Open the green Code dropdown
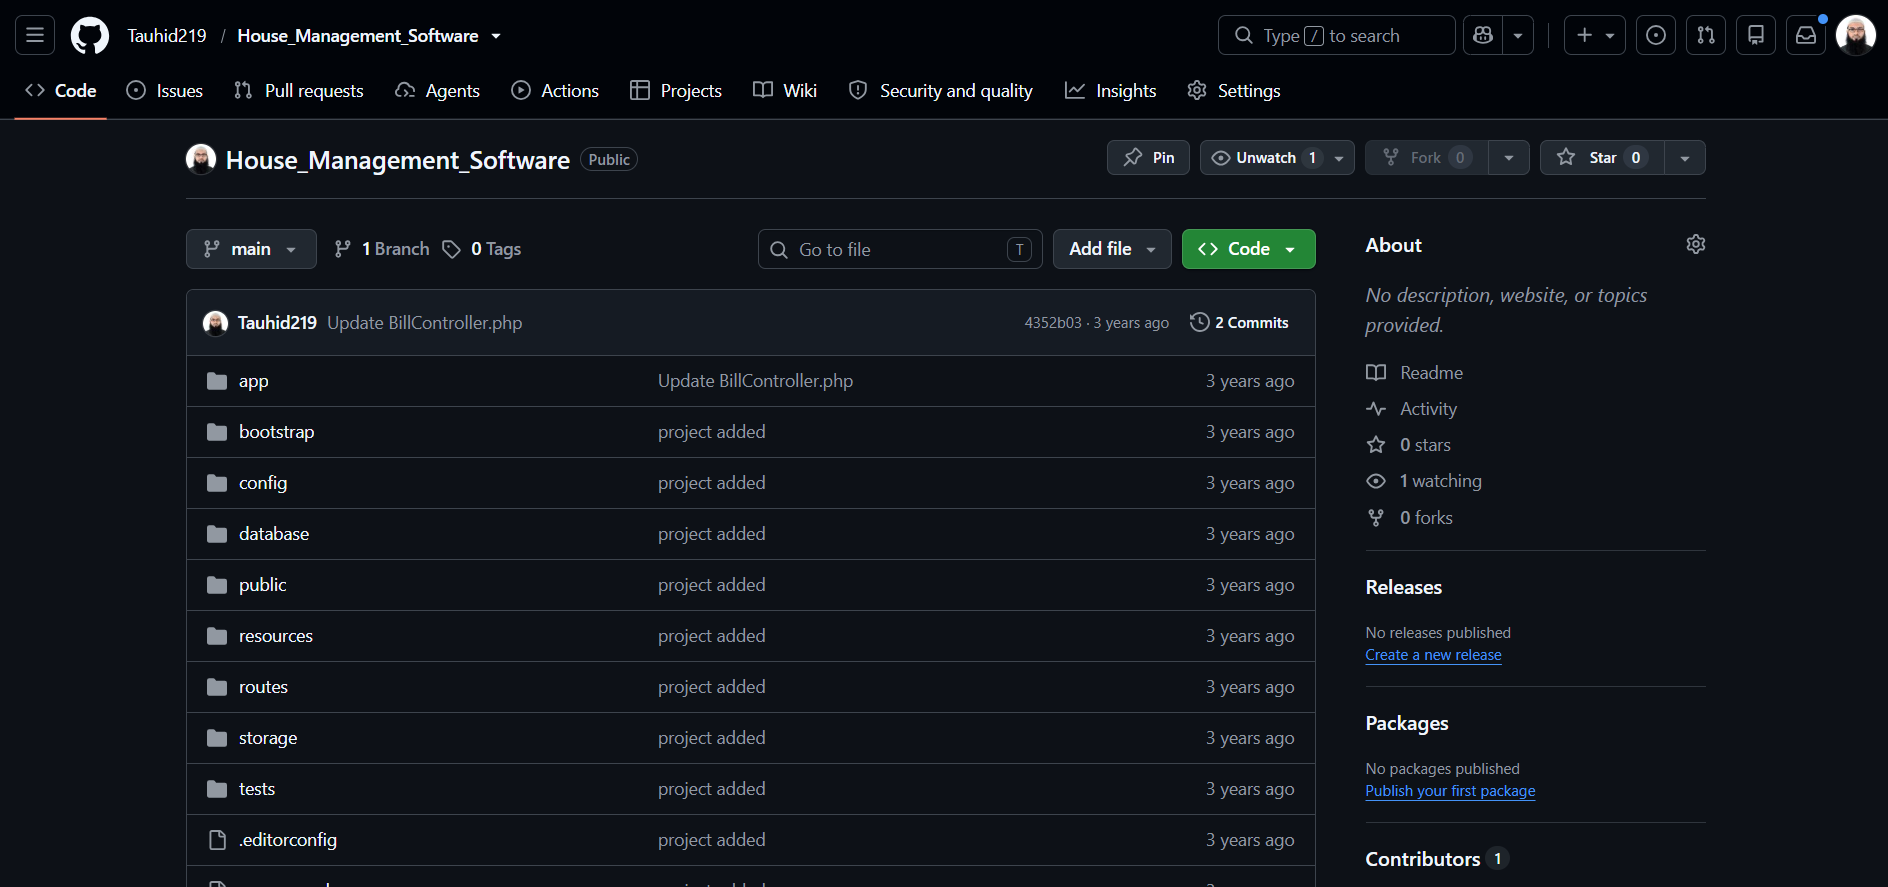The image size is (1888, 887). click(x=1248, y=249)
